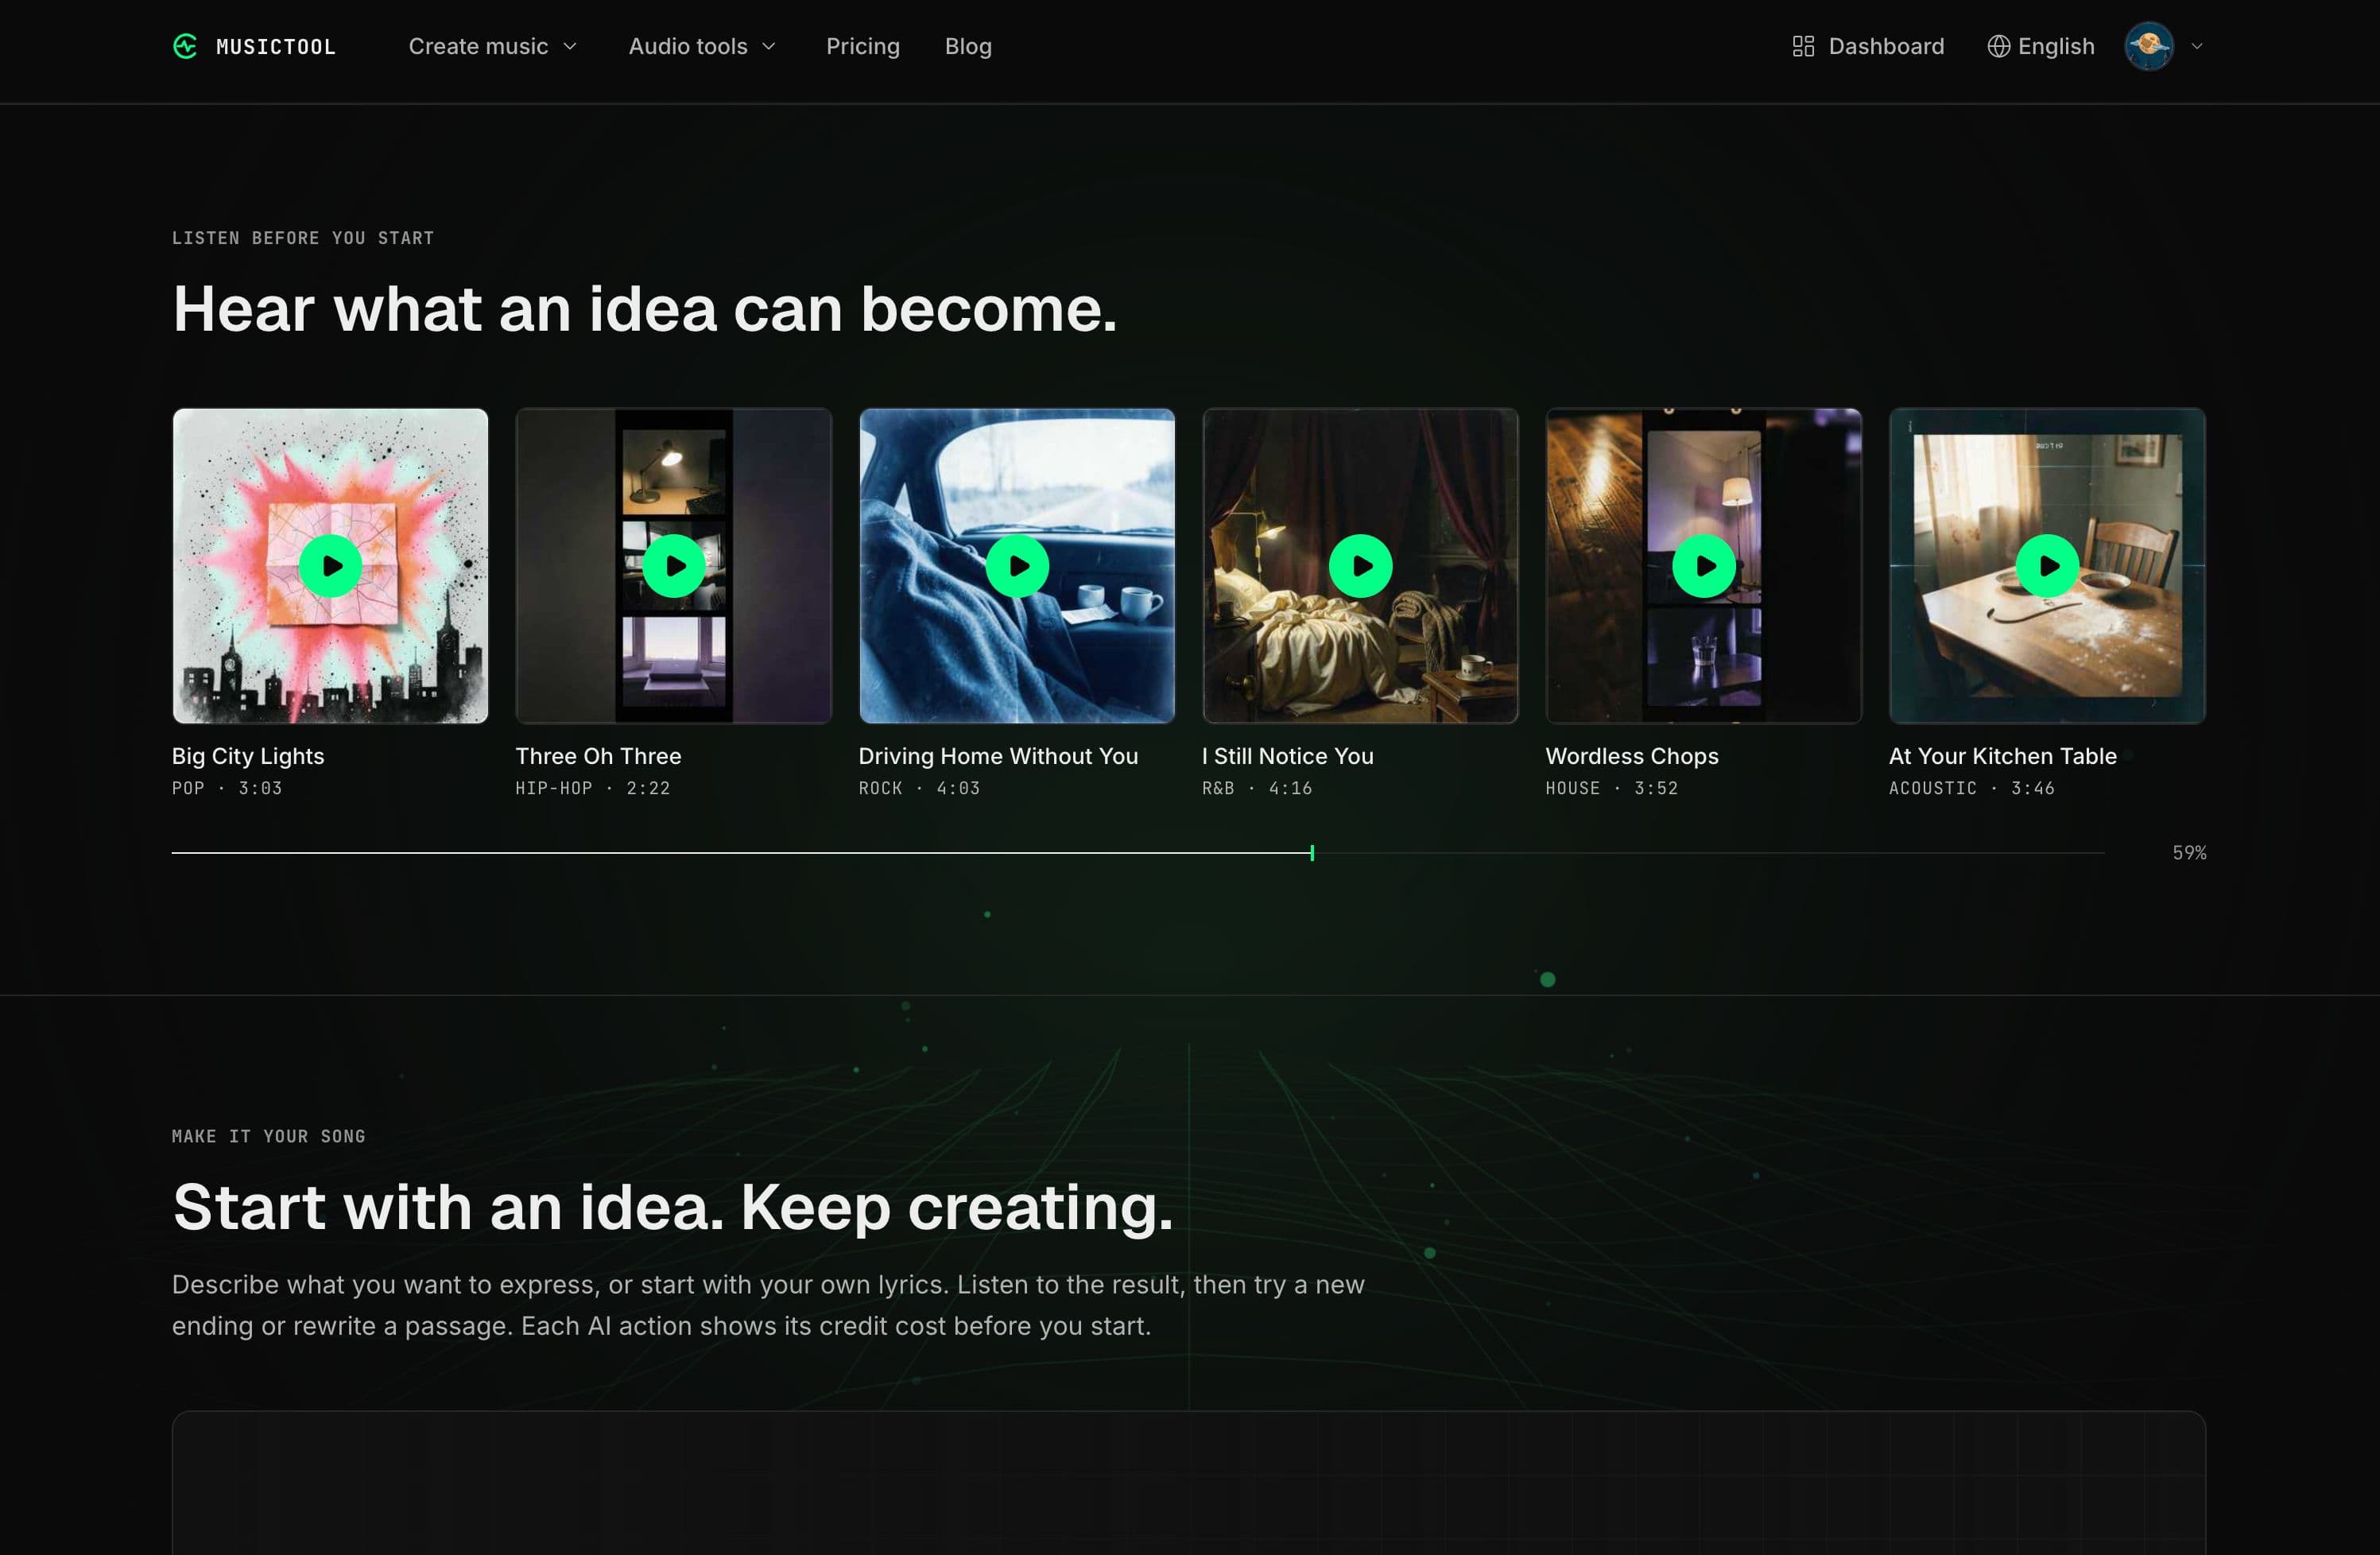Click the green progress bar handle
This screenshot has width=2380, height=1555.
click(x=1312, y=853)
